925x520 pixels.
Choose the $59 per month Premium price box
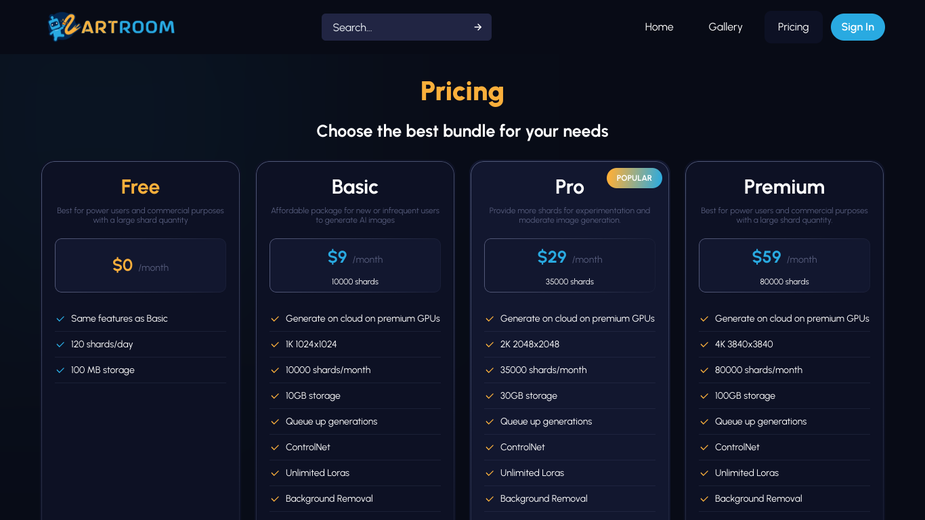point(784,265)
